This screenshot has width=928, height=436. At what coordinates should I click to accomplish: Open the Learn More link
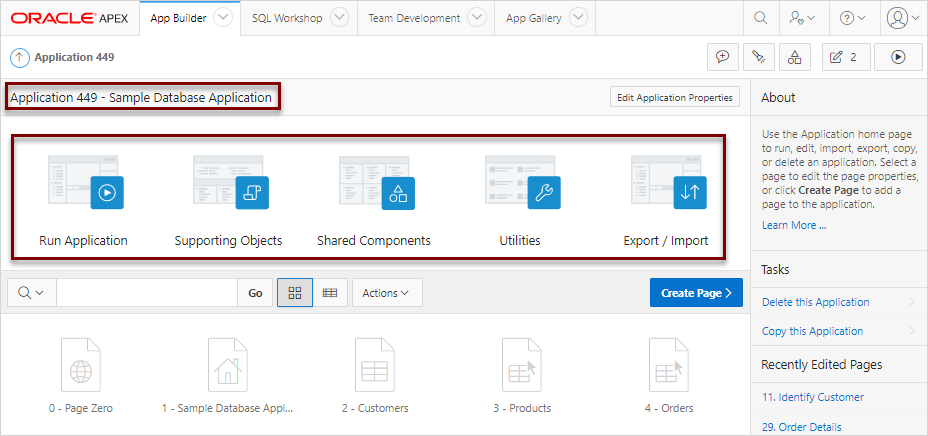(794, 225)
